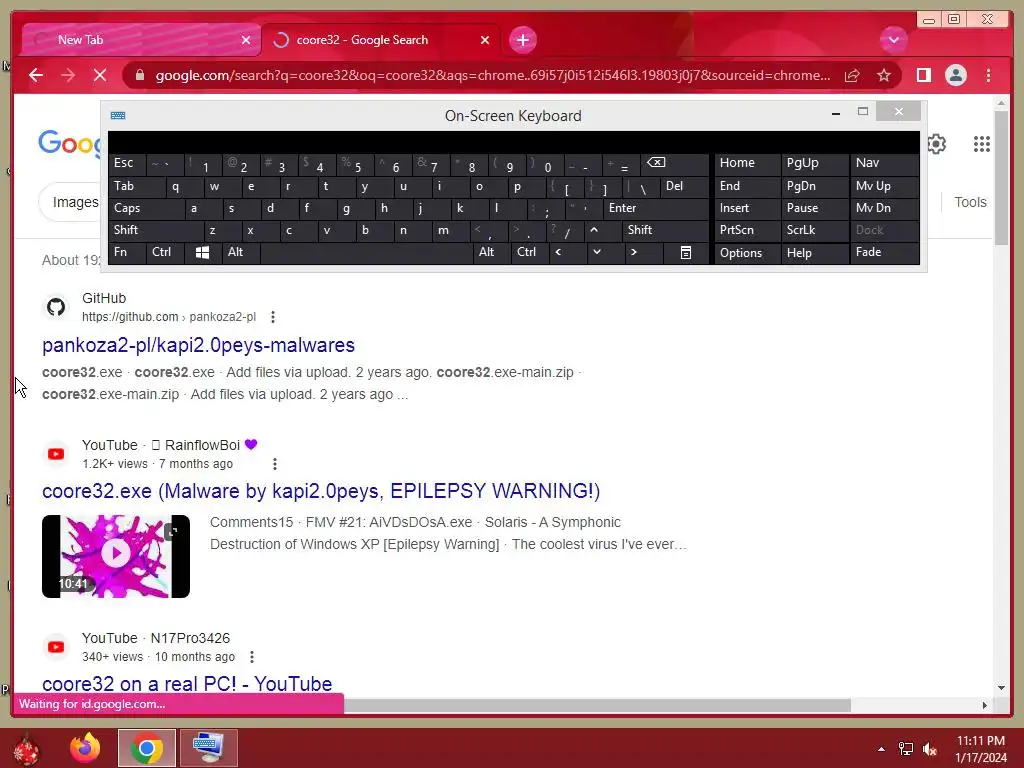Toggle the left Shift key

tap(156, 231)
